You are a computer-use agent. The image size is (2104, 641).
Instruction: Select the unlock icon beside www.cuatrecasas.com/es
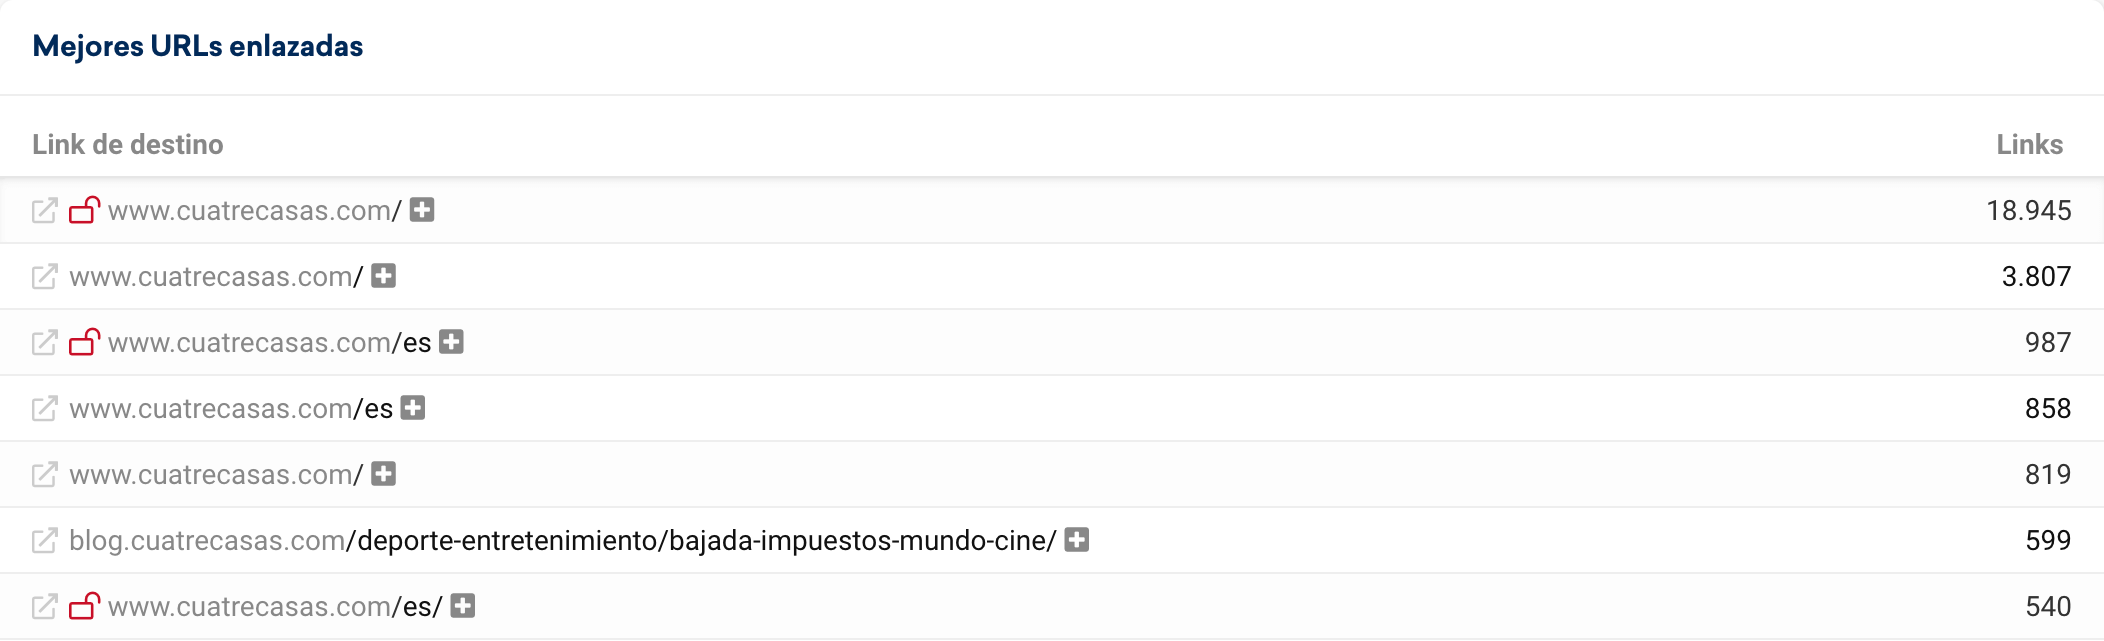[x=85, y=341]
